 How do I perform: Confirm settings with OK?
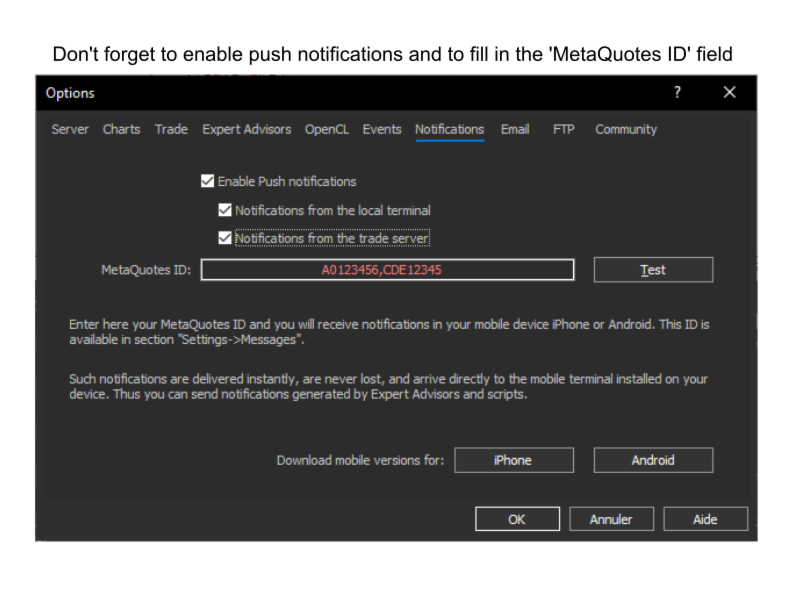pos(517,519)
